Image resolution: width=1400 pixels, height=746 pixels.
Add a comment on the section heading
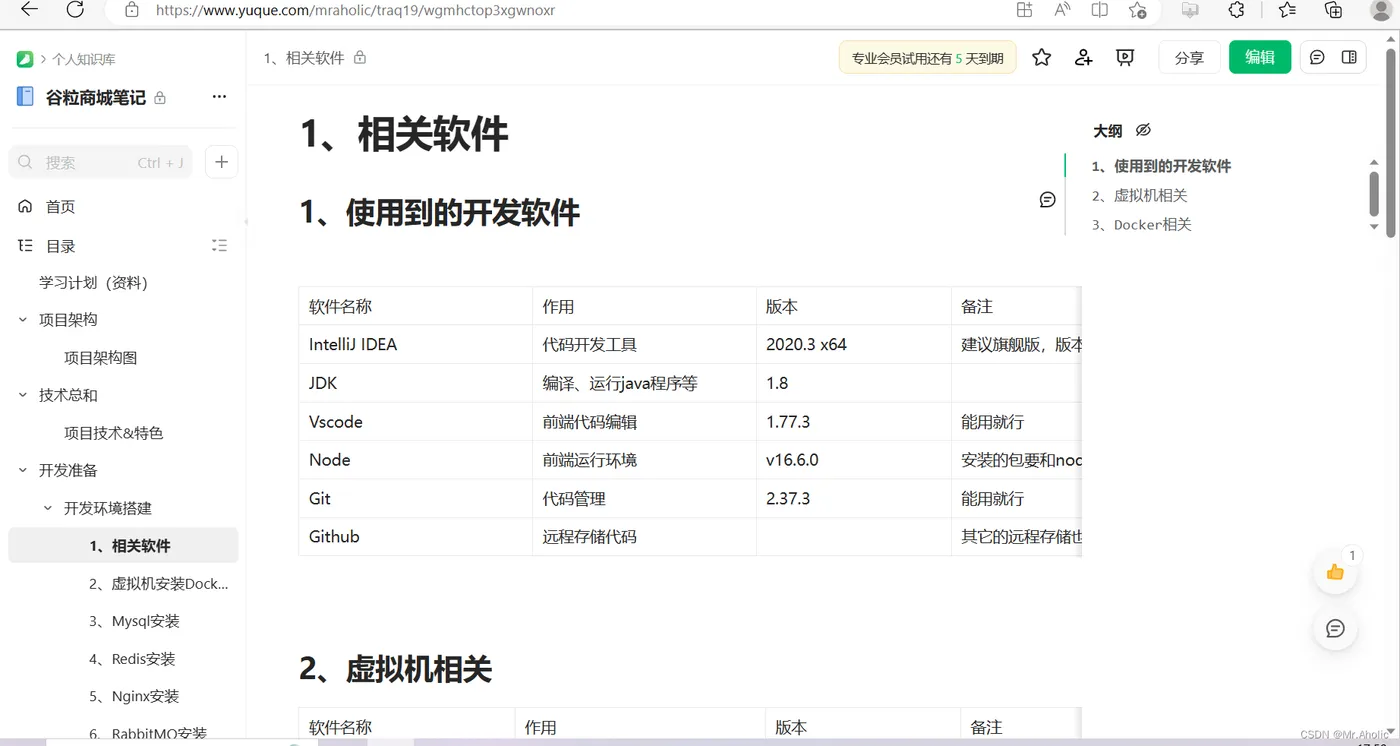pos(1047,200)
